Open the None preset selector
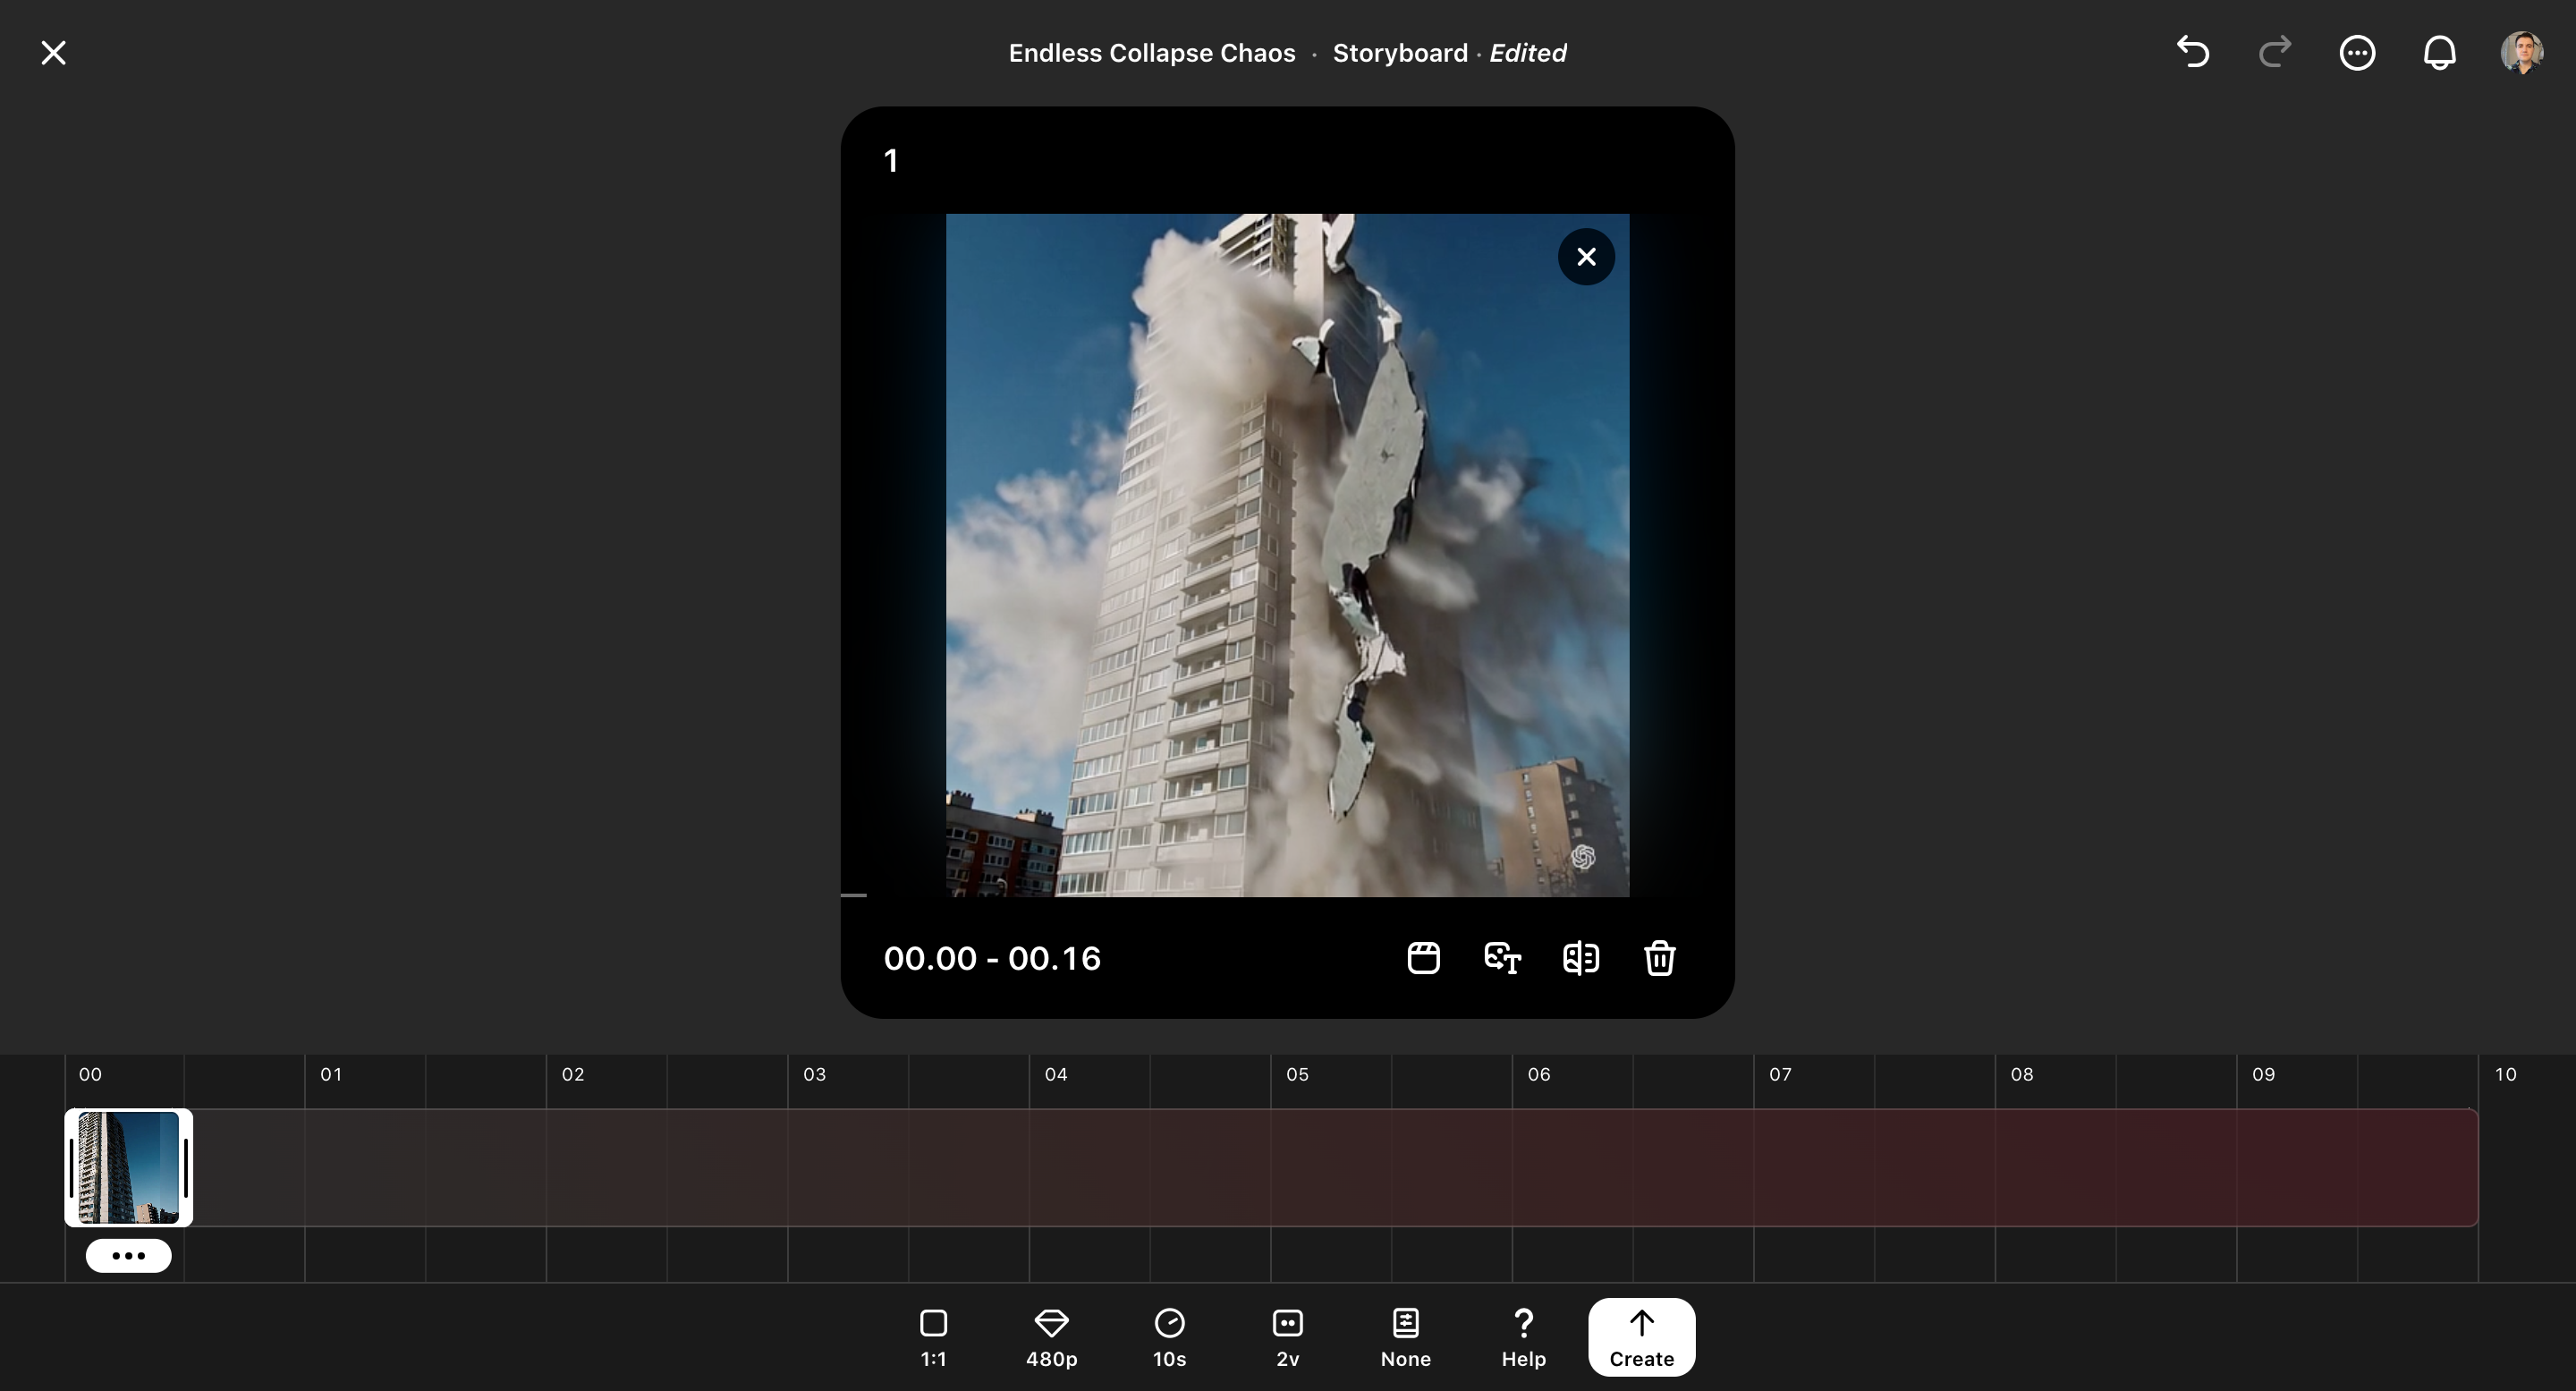 tap(1405, 1338)
